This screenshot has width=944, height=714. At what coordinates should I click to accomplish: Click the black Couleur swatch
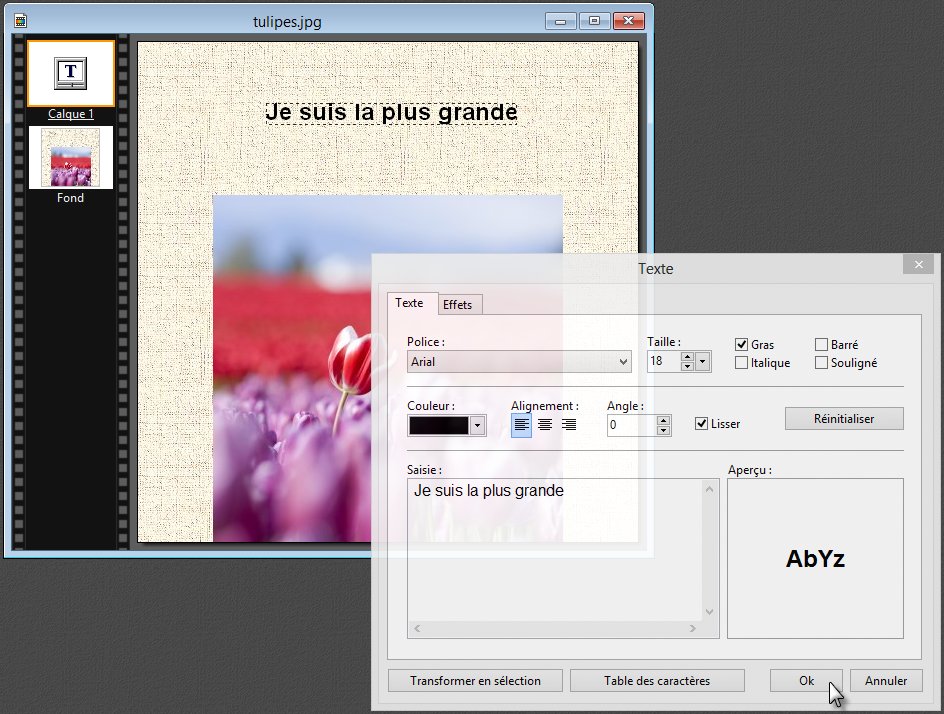tap(439, 426)
